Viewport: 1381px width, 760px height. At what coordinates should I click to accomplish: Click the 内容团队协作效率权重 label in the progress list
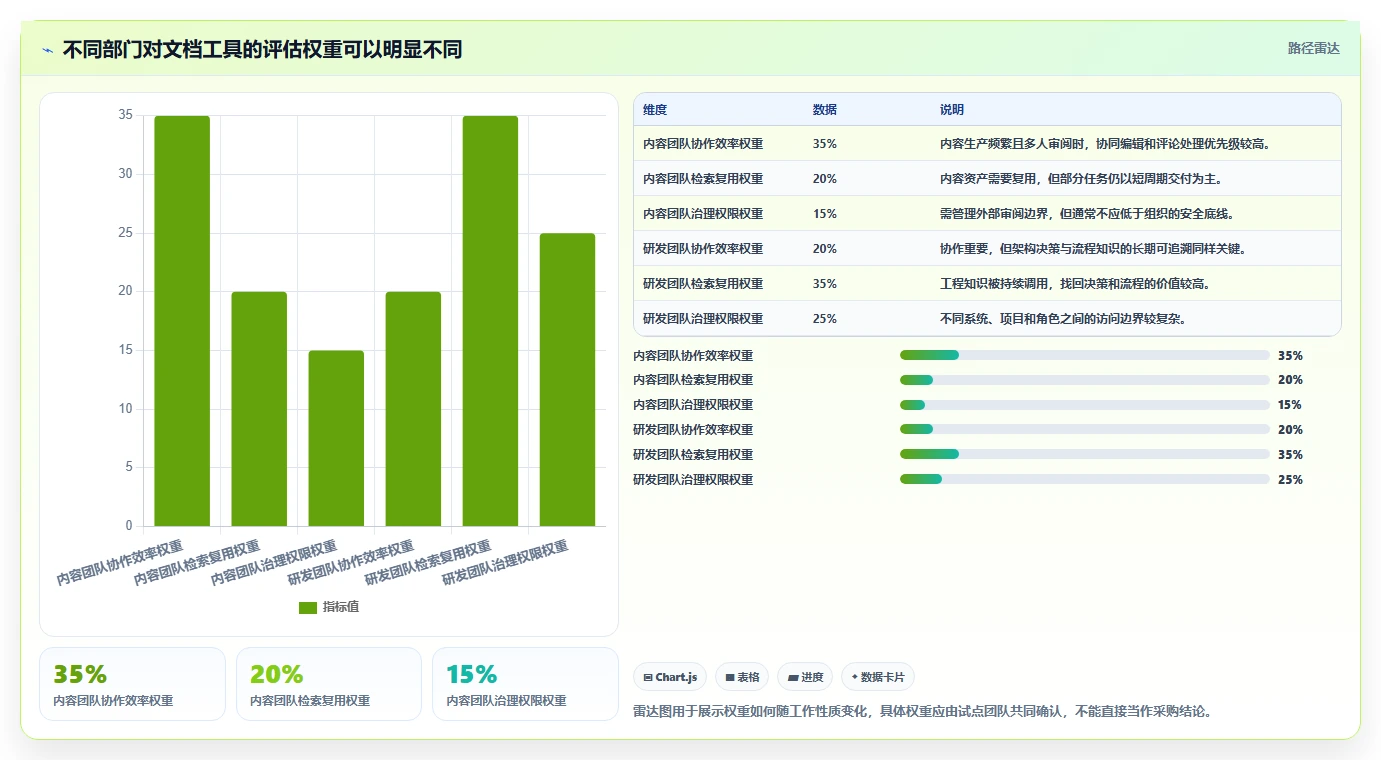693,355
